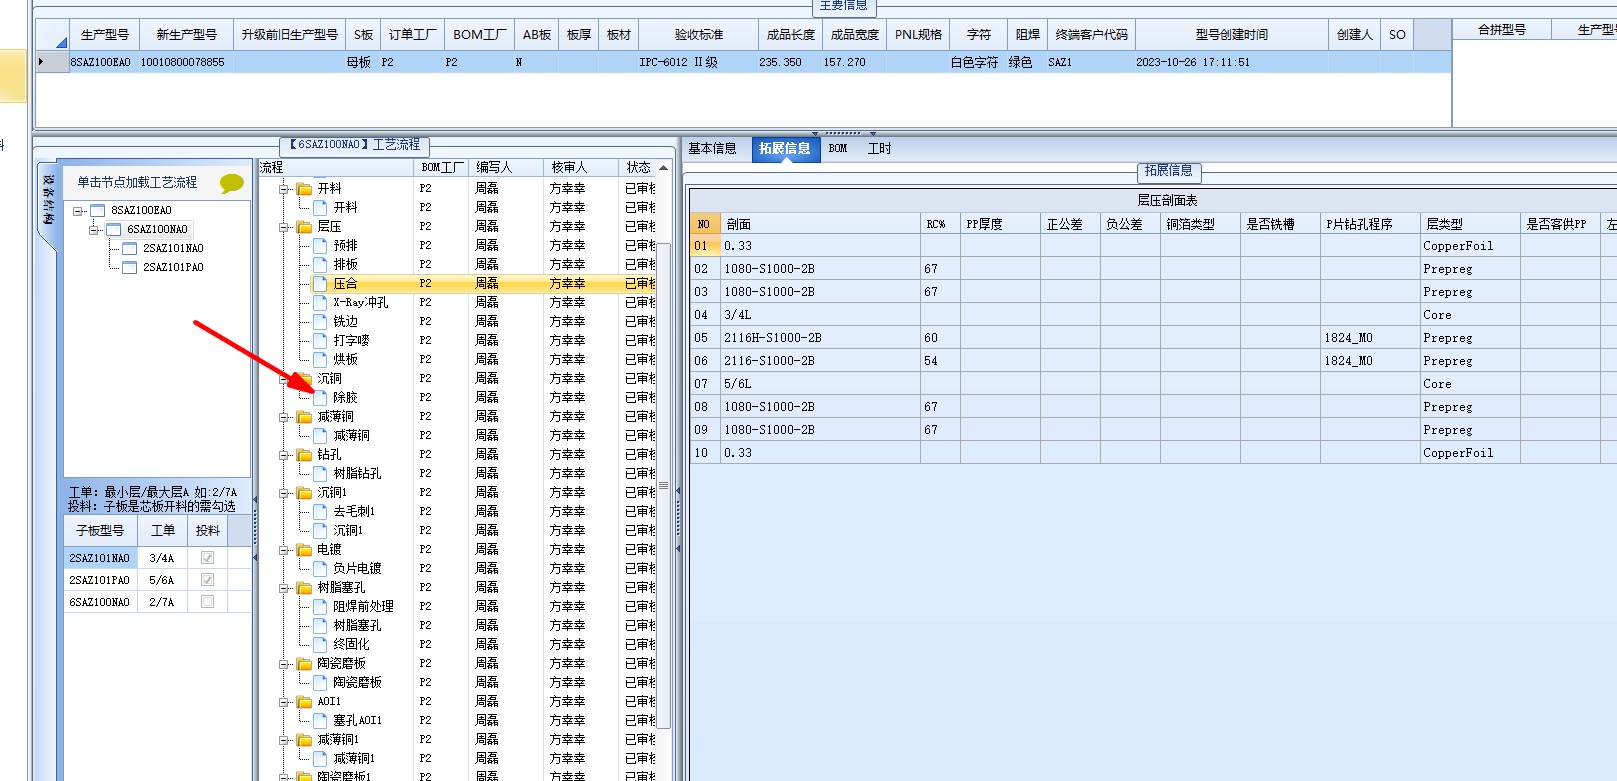Toggle 投料 checkbox for 6SAZ100NA0 row

pos(207,602)
